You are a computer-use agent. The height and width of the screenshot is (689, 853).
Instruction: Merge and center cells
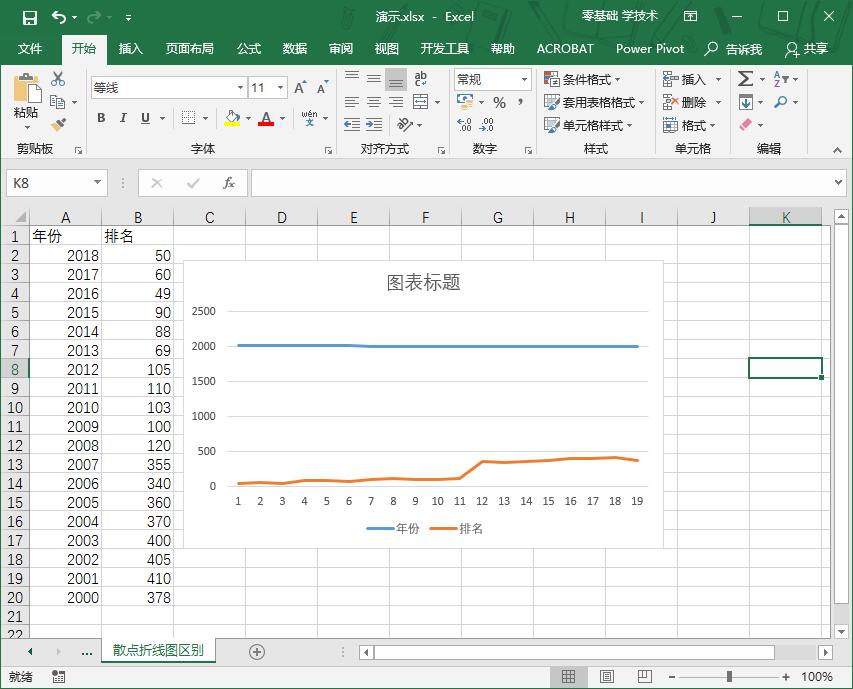coord(421,102)
